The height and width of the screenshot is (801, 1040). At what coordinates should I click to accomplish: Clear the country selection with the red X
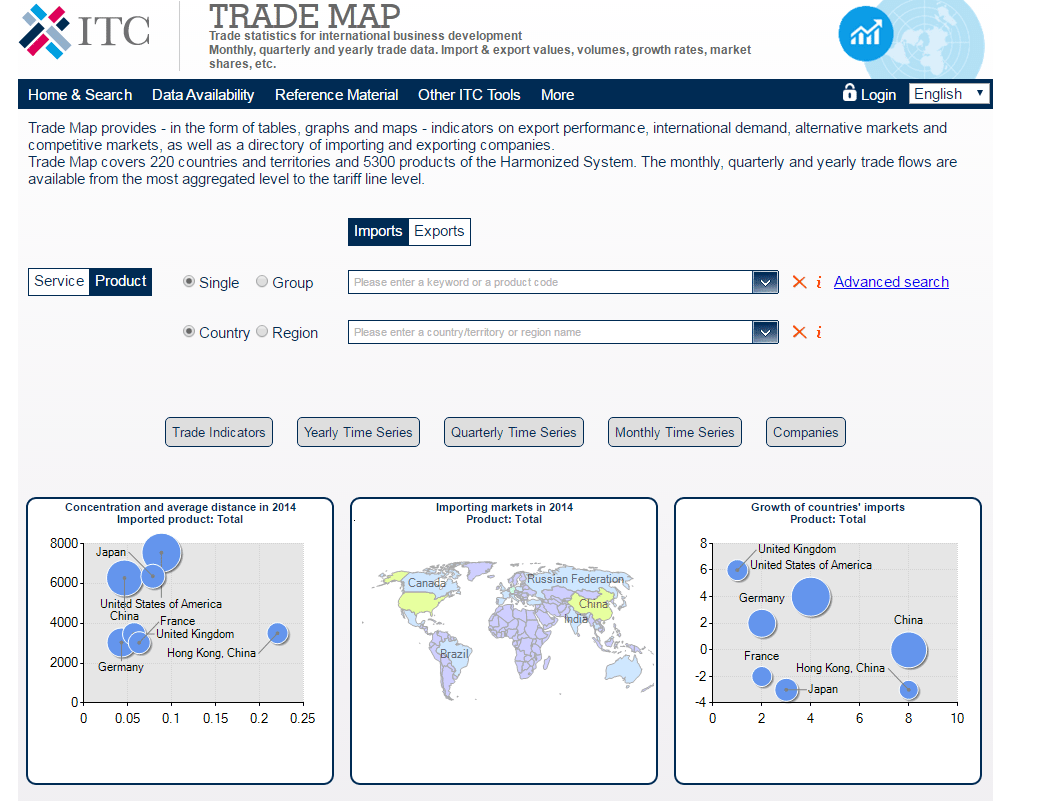pos(798,332)
